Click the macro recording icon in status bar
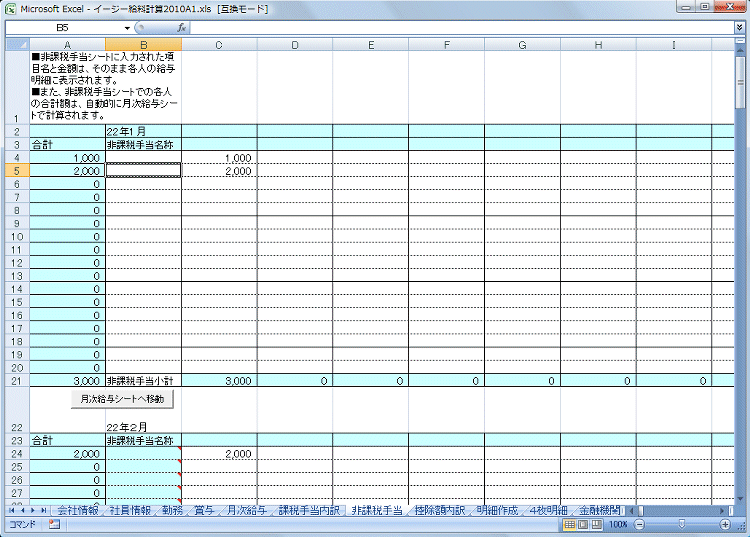The width and height of the screenshot is (750, 537). coord(54,524)
